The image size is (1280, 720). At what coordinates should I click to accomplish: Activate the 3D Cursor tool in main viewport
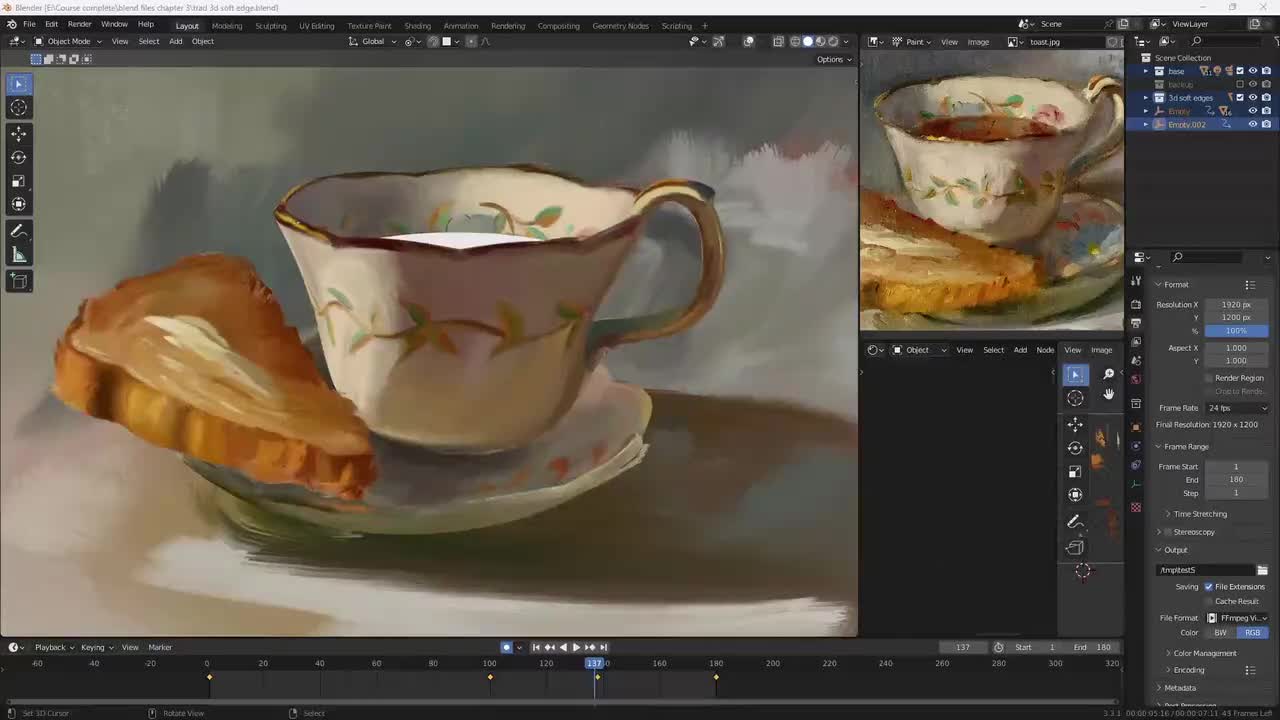coord(18,108)
